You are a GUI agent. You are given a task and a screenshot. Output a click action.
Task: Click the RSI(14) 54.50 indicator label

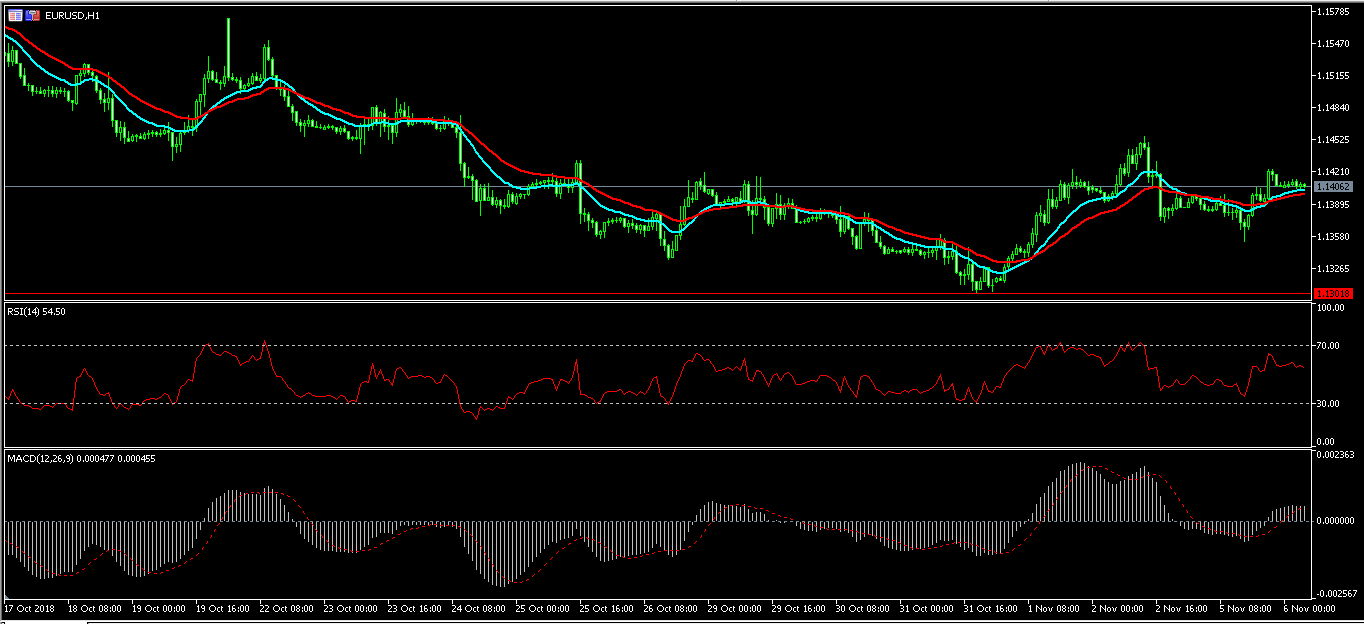click(x=37, y=312)
